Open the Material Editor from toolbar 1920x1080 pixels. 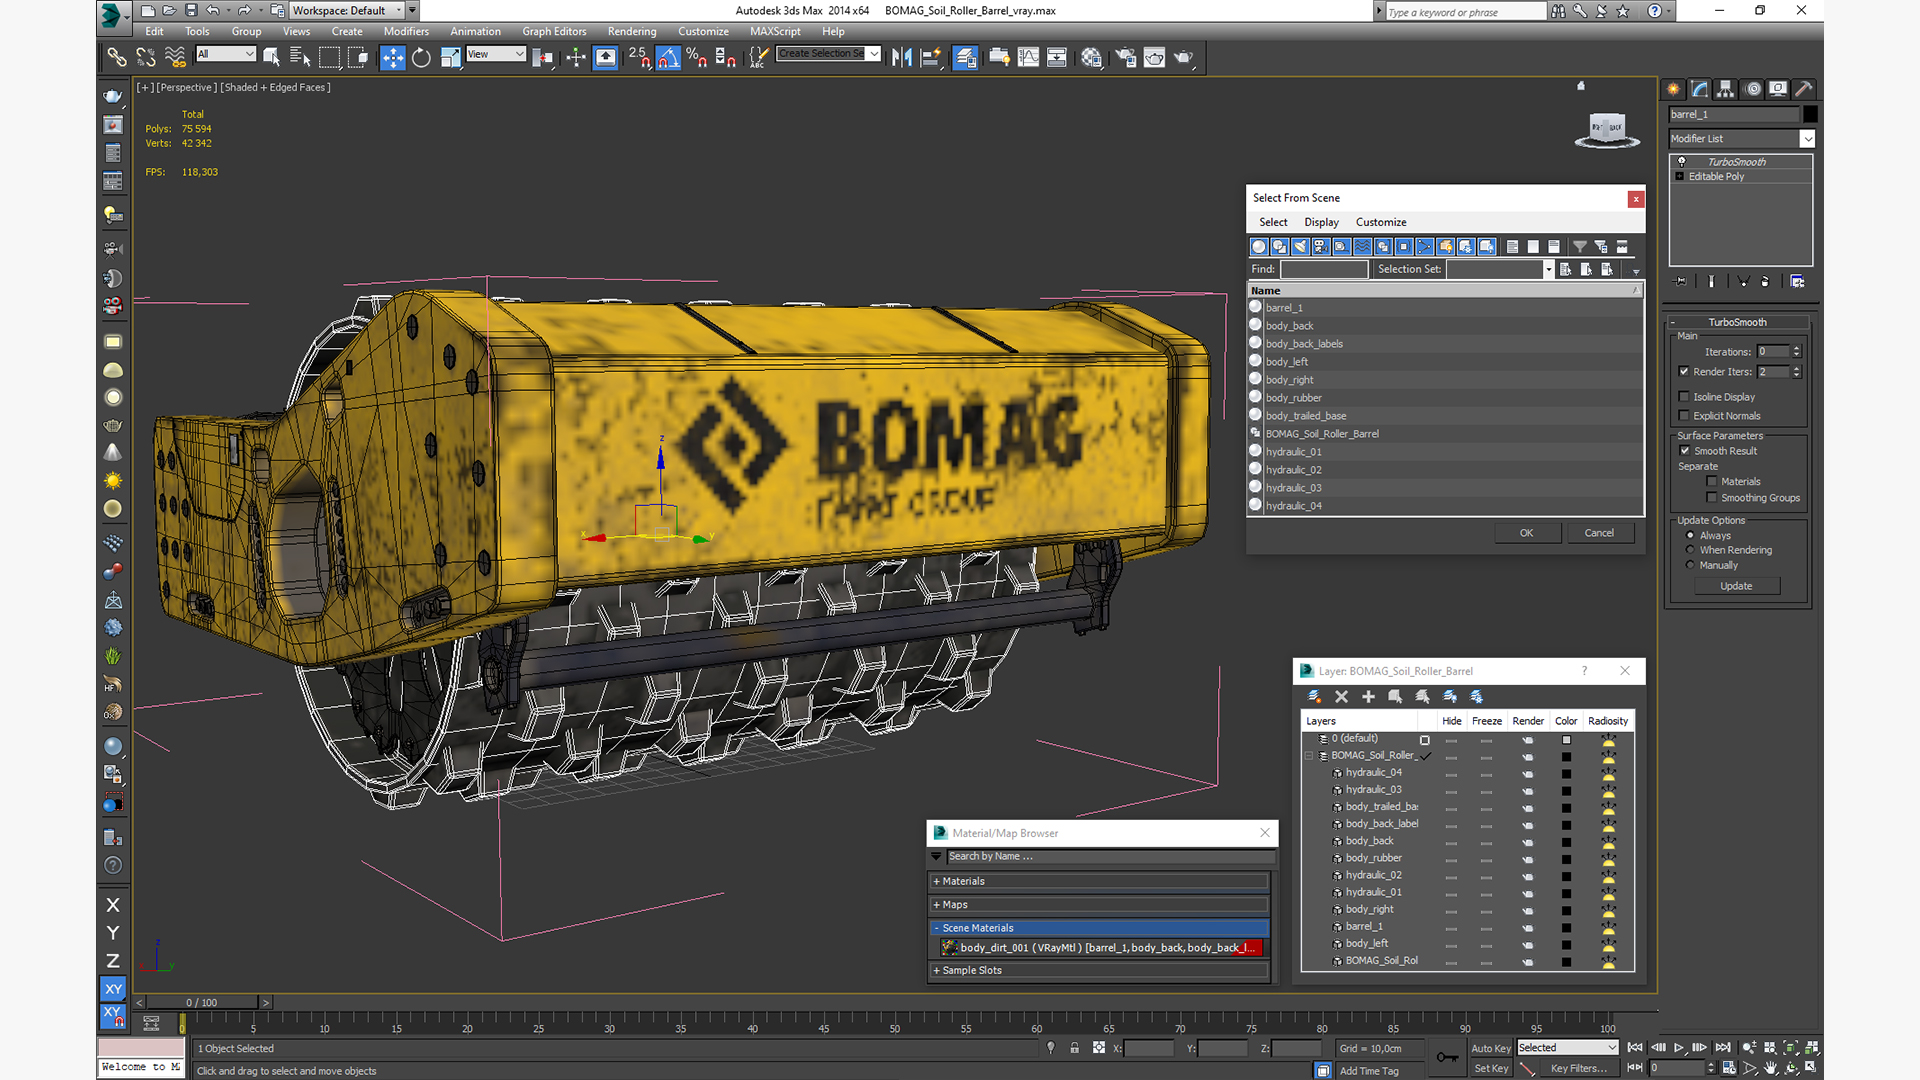(x=1091, y=57)
